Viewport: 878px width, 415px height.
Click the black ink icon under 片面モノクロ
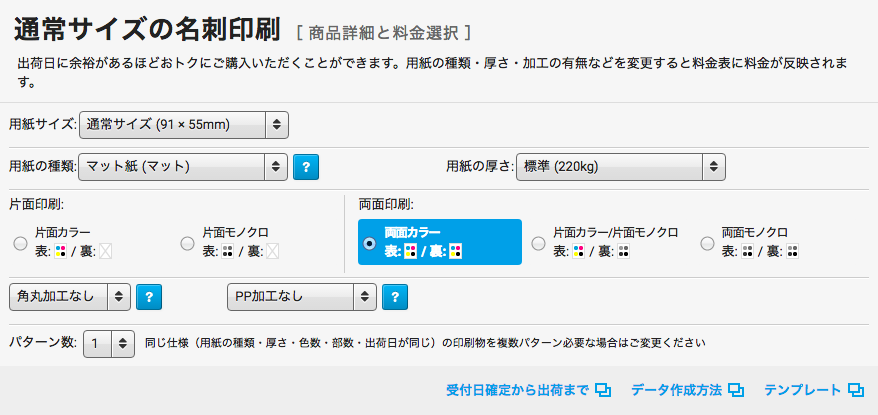click(x=227, y=251)
